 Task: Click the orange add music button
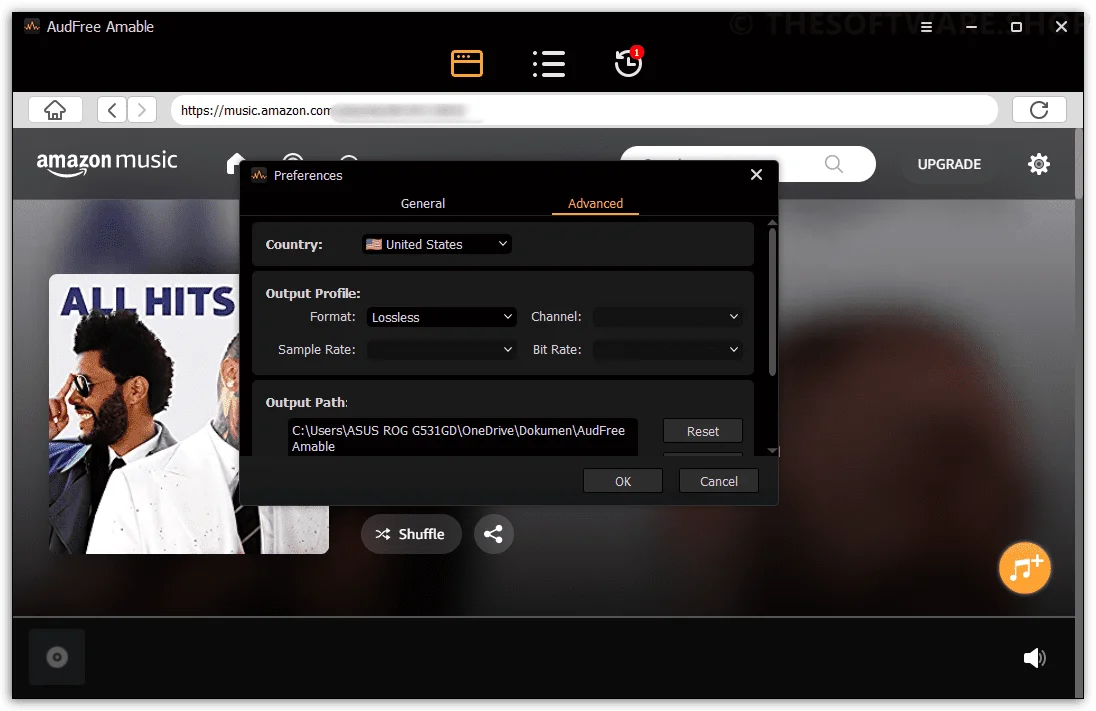[1025, 568]
